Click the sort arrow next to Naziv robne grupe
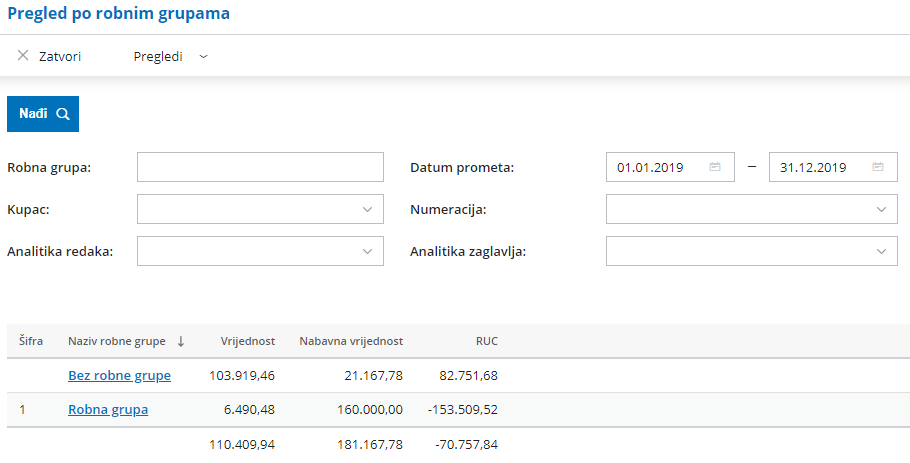This screenshot has height=463, width=910. [180, 341]
